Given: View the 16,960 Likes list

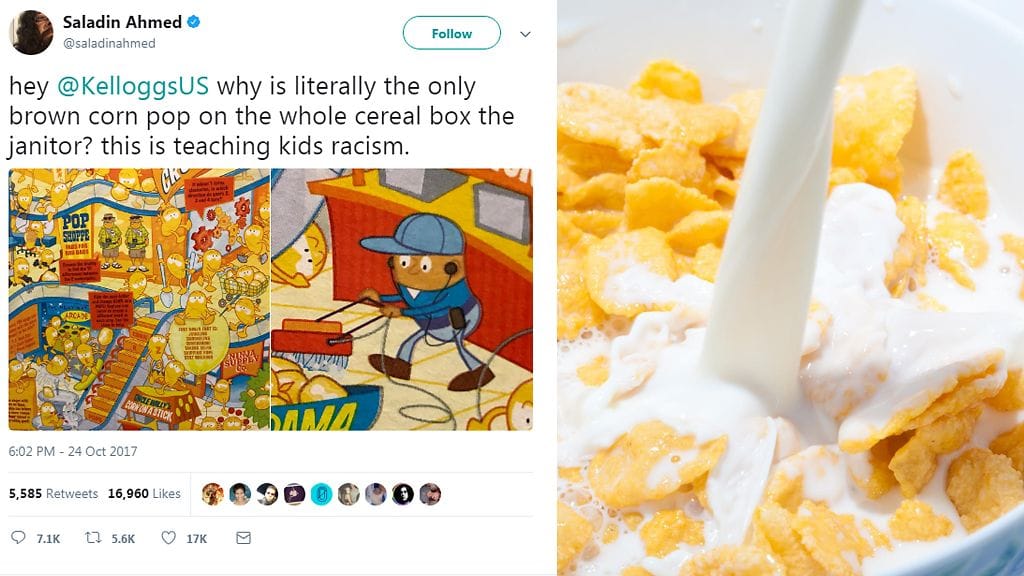Looking at the screenshot, I should (x=144, y=494).
